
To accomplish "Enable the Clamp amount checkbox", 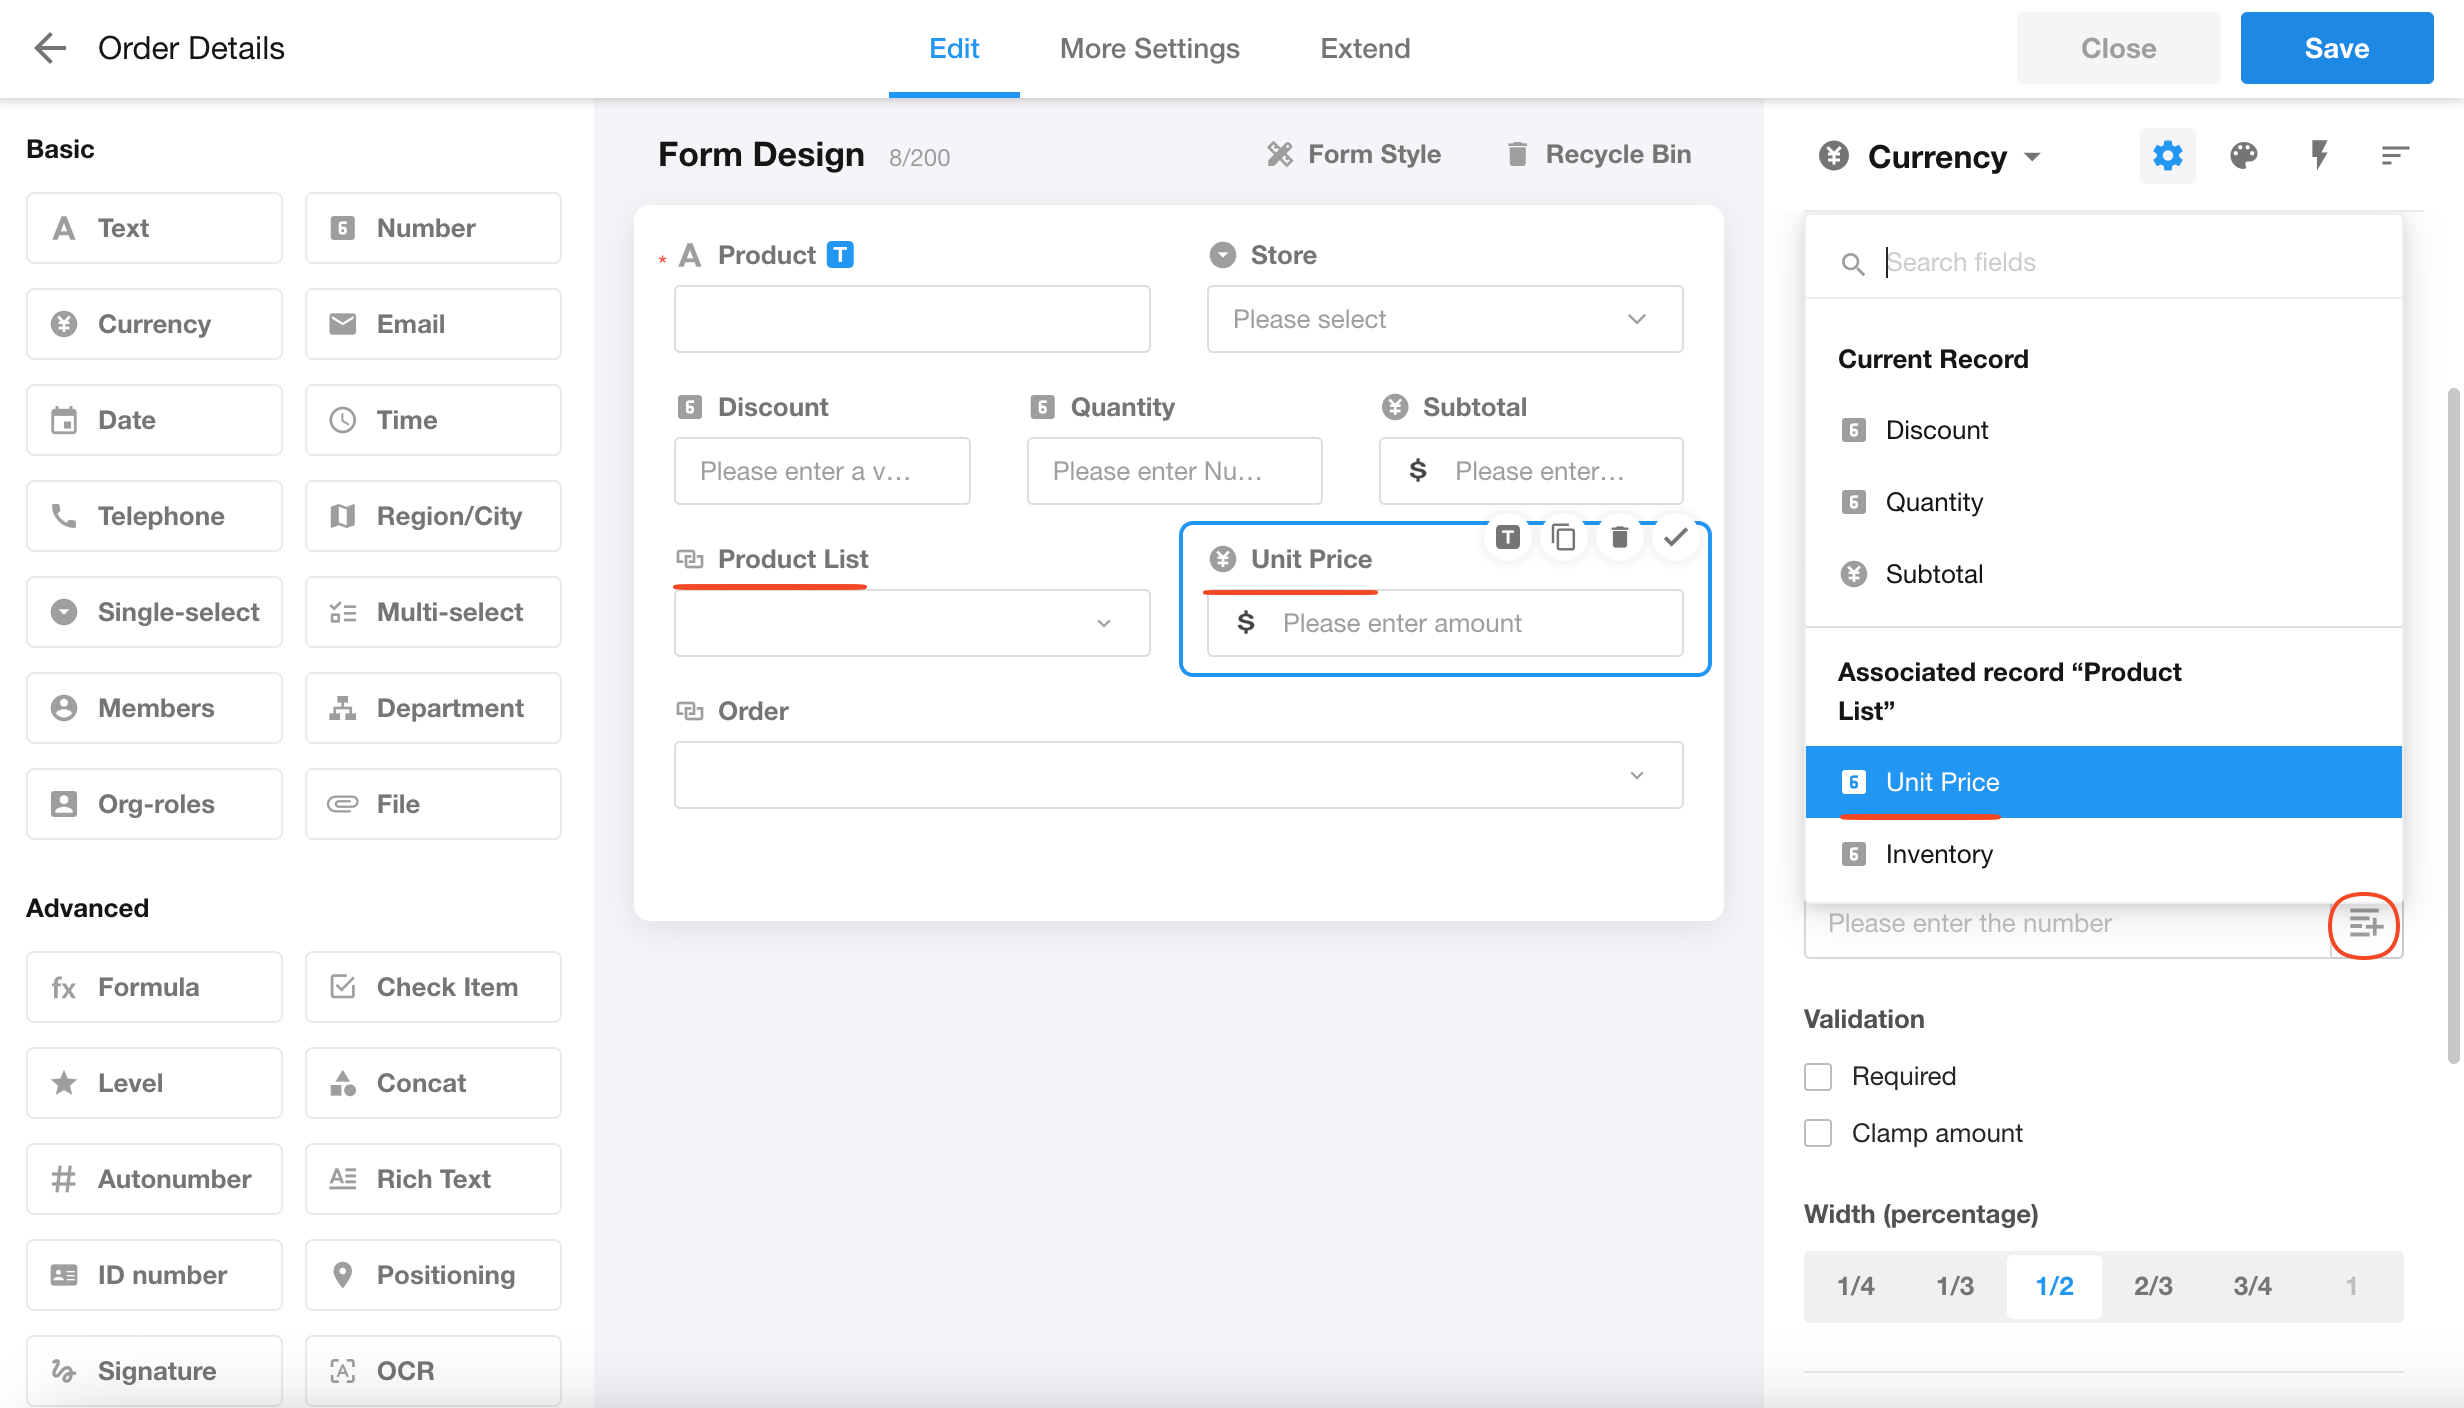I will coord(1818,1134).
